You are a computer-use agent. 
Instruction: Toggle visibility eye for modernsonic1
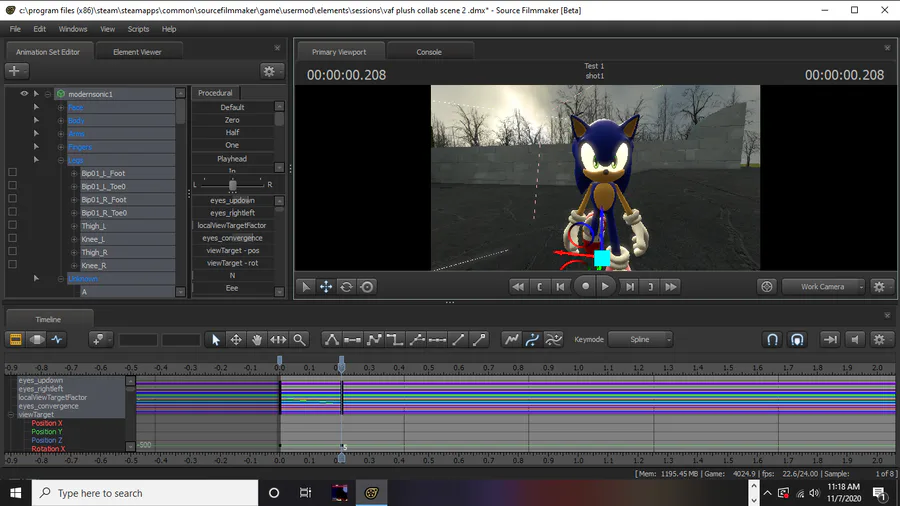coord(24,94)
